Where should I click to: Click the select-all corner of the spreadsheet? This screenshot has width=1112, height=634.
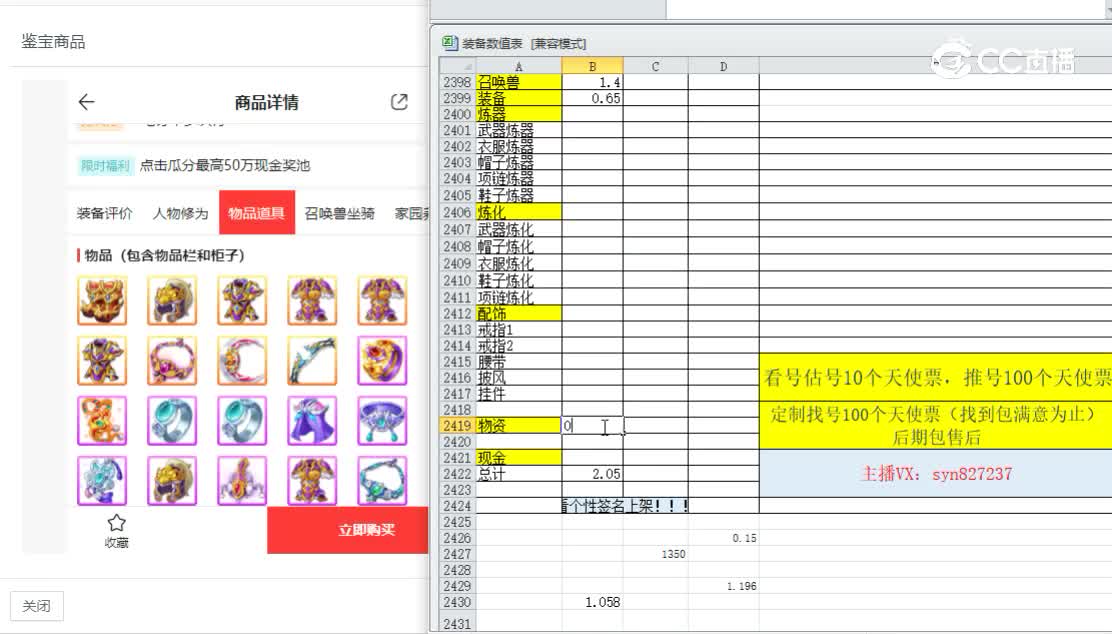tap(457, 66)
